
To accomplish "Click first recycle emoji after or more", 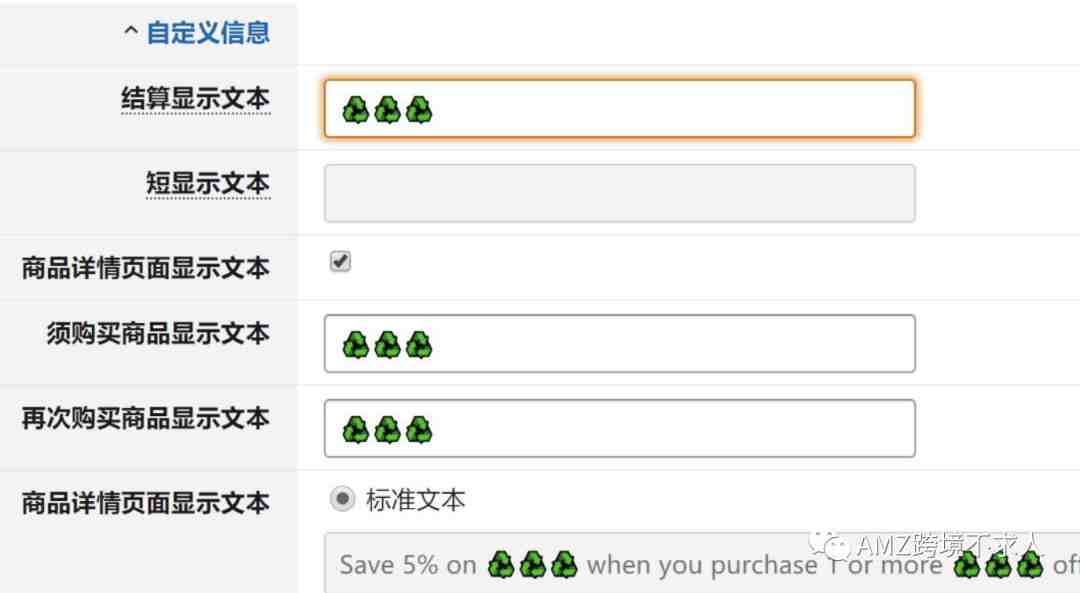I will pyautogui.click(x=966, y=565).
